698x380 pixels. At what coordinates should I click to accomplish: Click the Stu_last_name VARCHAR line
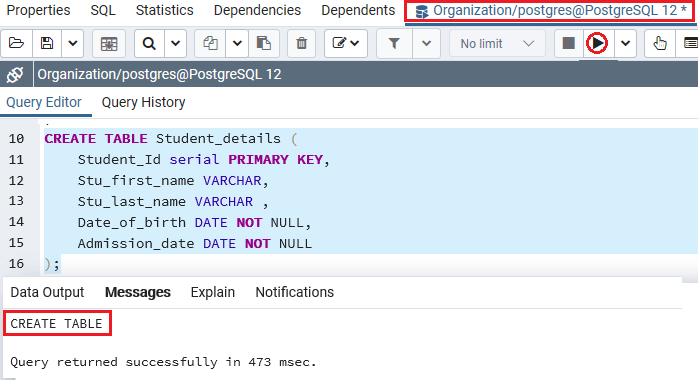click(173, 202)
